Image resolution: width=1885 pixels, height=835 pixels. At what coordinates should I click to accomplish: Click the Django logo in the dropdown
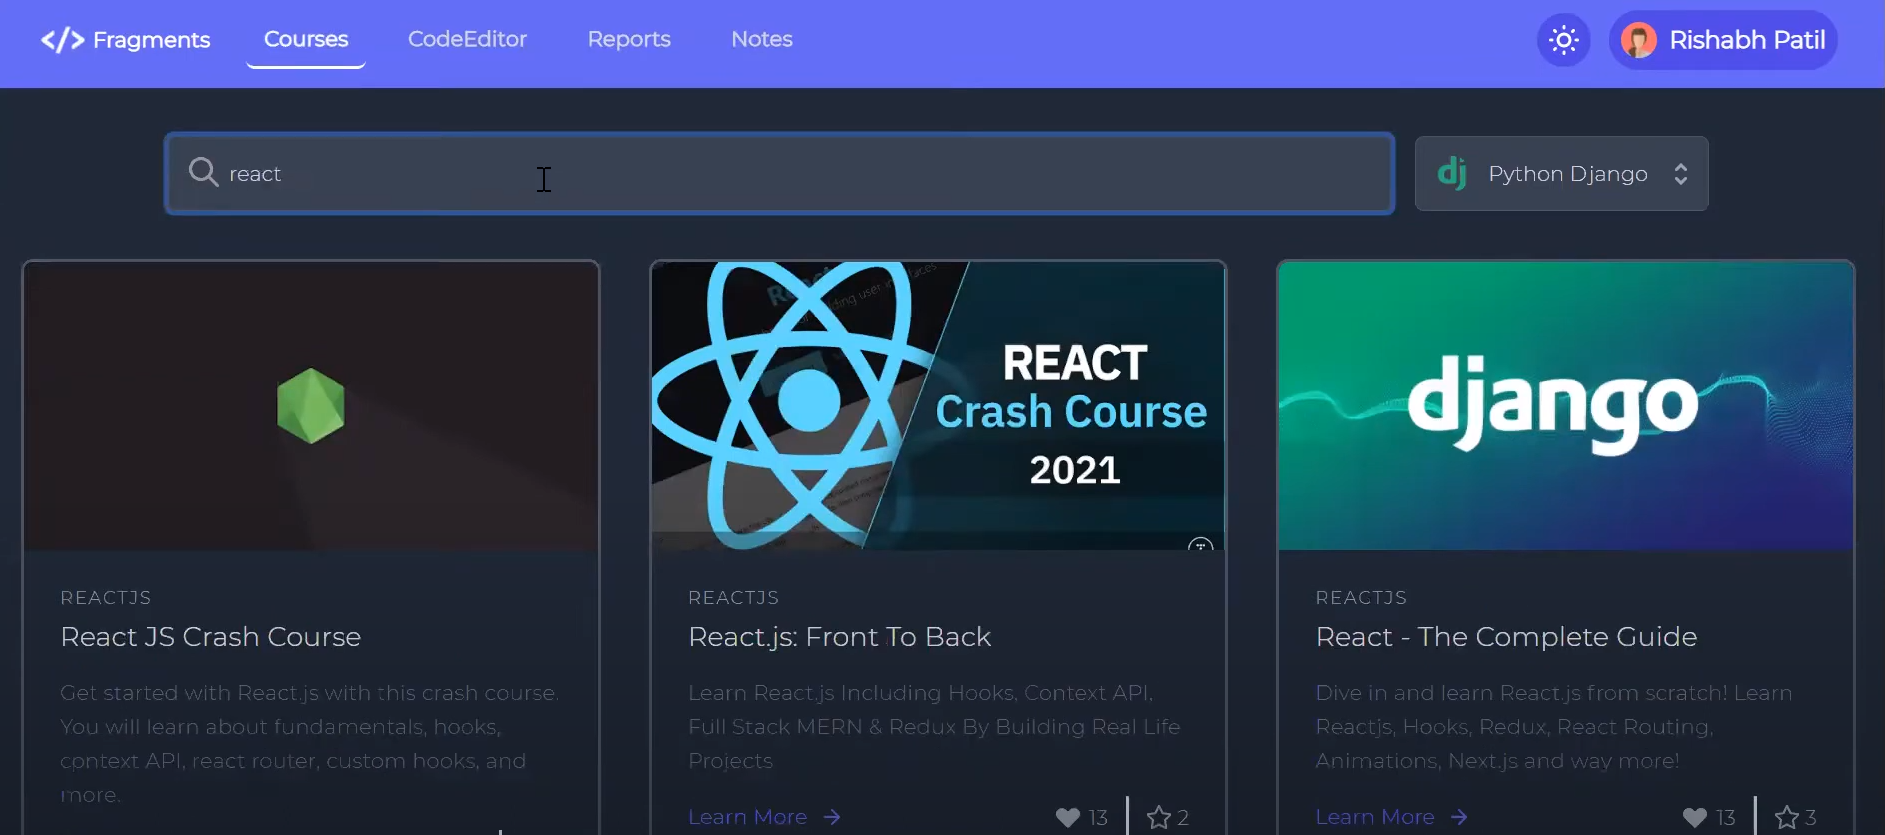(x=1452, y=173)
